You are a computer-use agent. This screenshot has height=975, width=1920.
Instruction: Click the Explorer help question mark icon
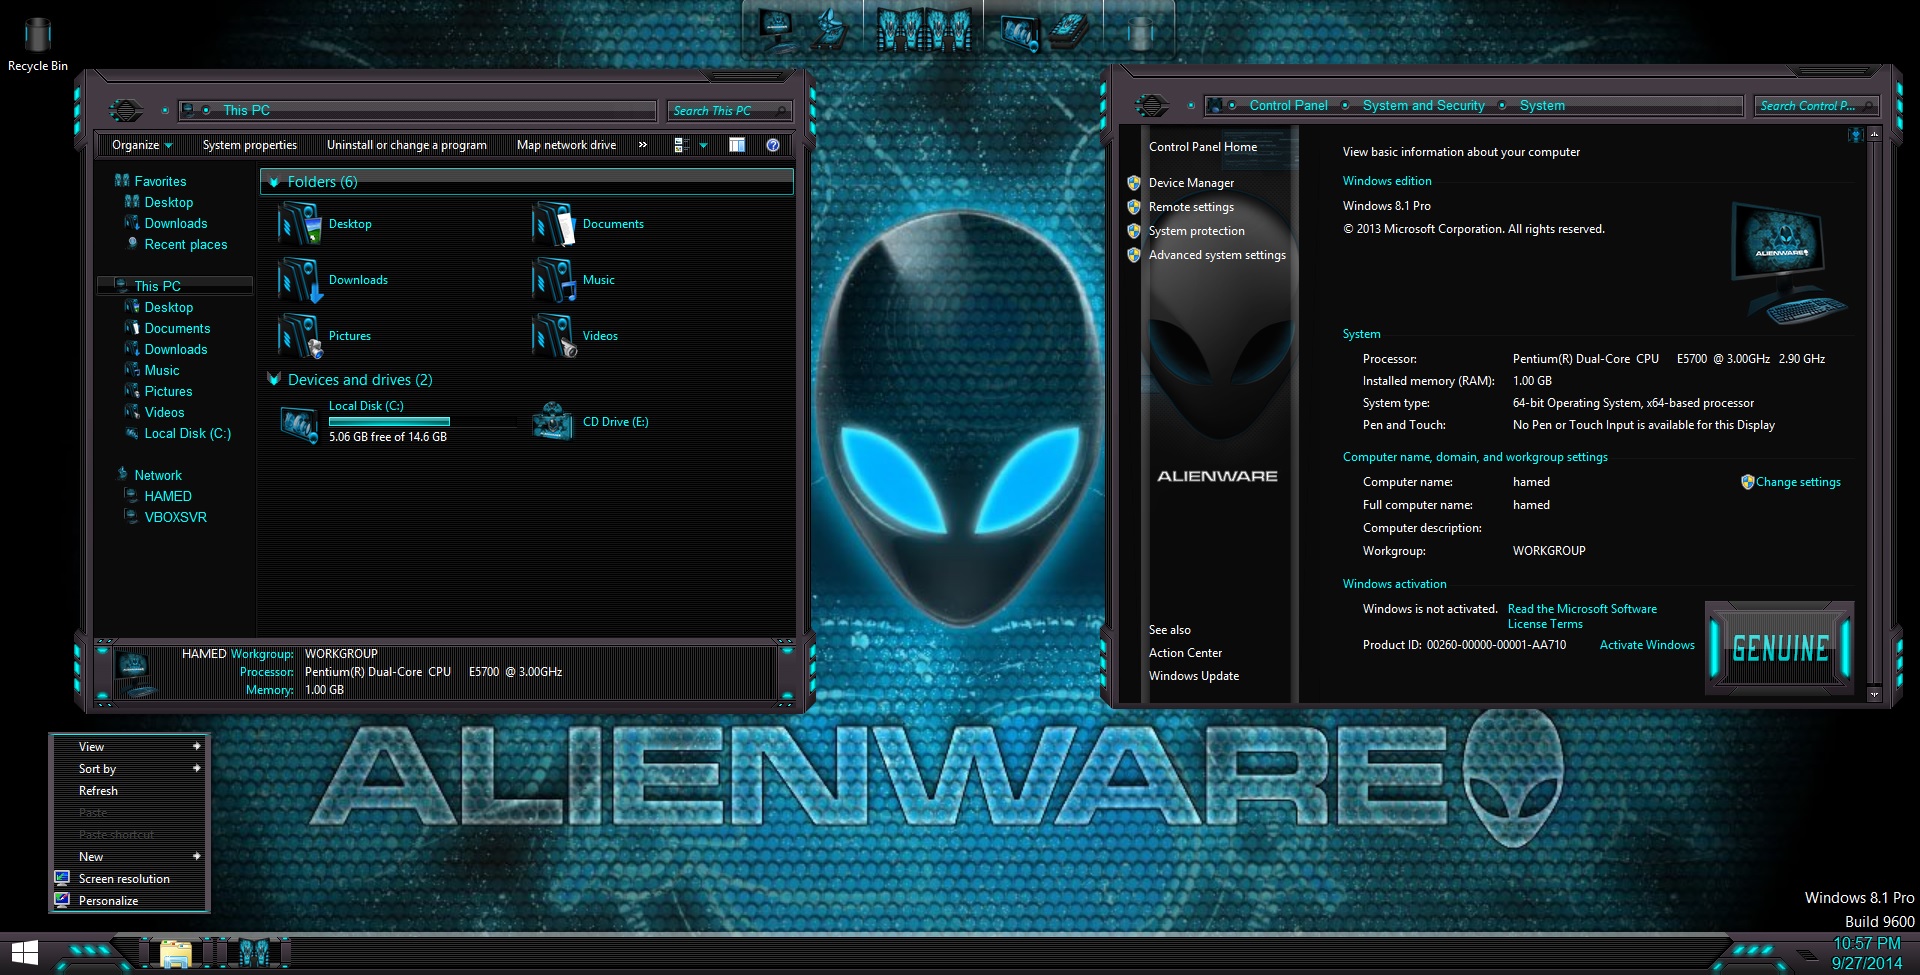tap(773, 145)
